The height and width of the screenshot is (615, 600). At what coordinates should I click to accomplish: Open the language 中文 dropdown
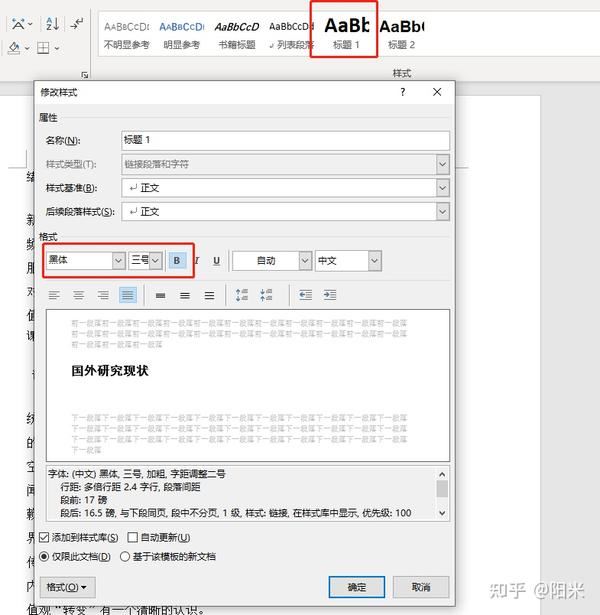[375, 261]
